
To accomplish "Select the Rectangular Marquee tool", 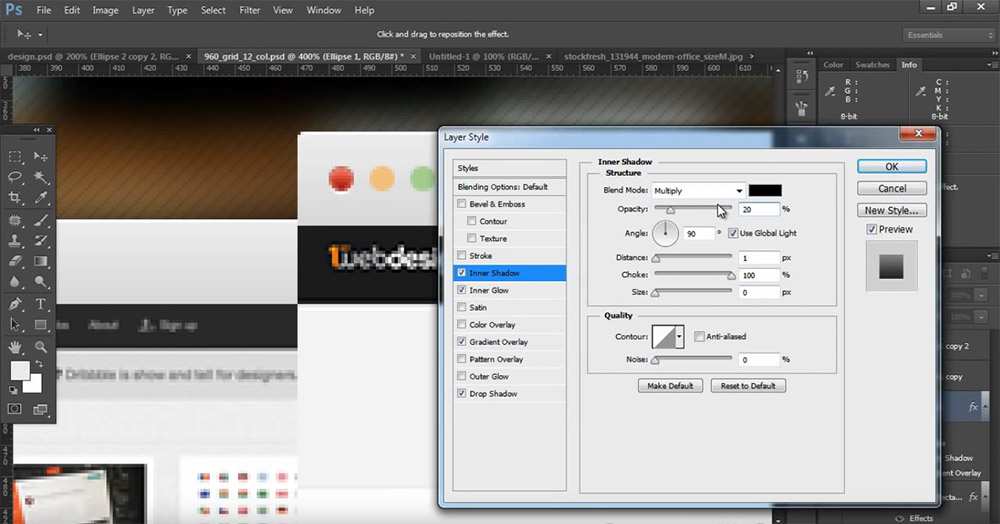I will click(x=16, y=157).
